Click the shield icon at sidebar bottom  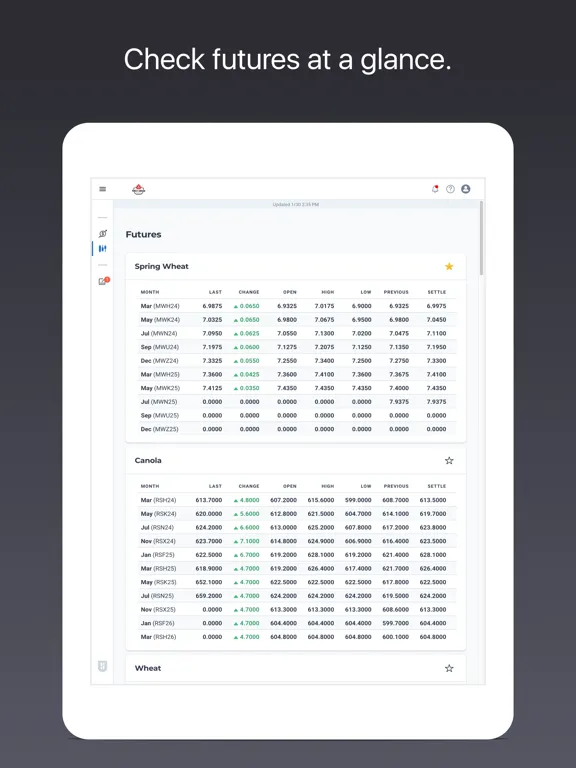point(102,666)
